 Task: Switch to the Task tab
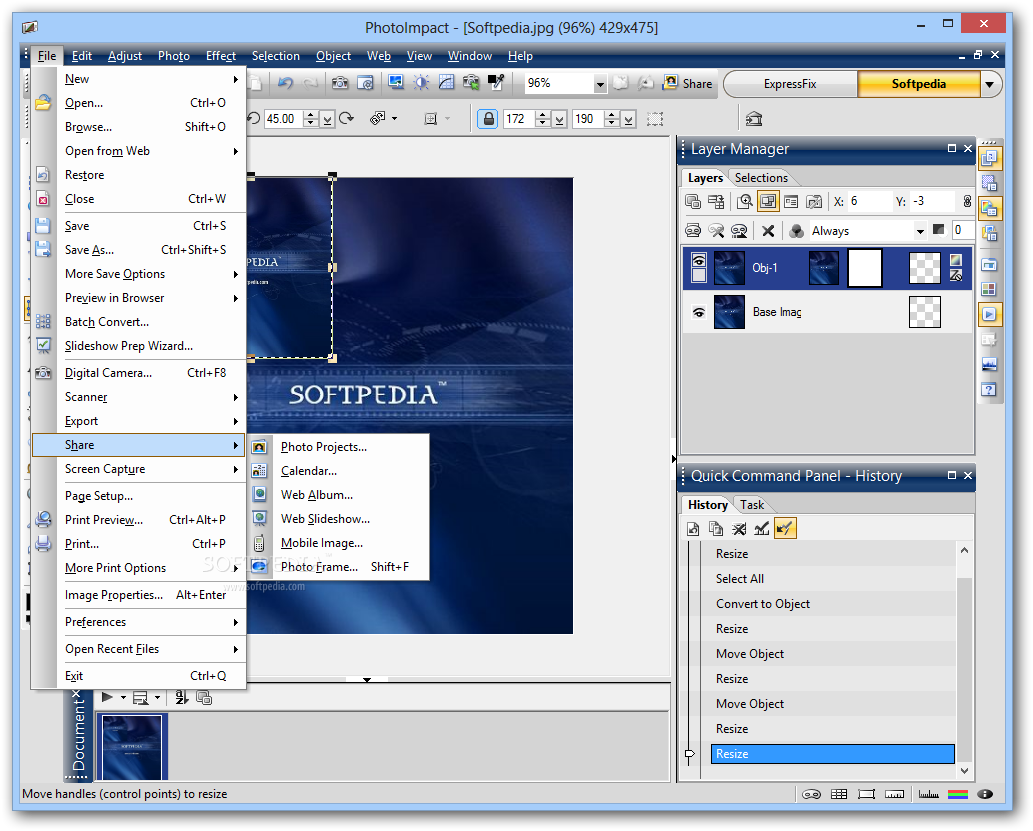tap(752, 505)
